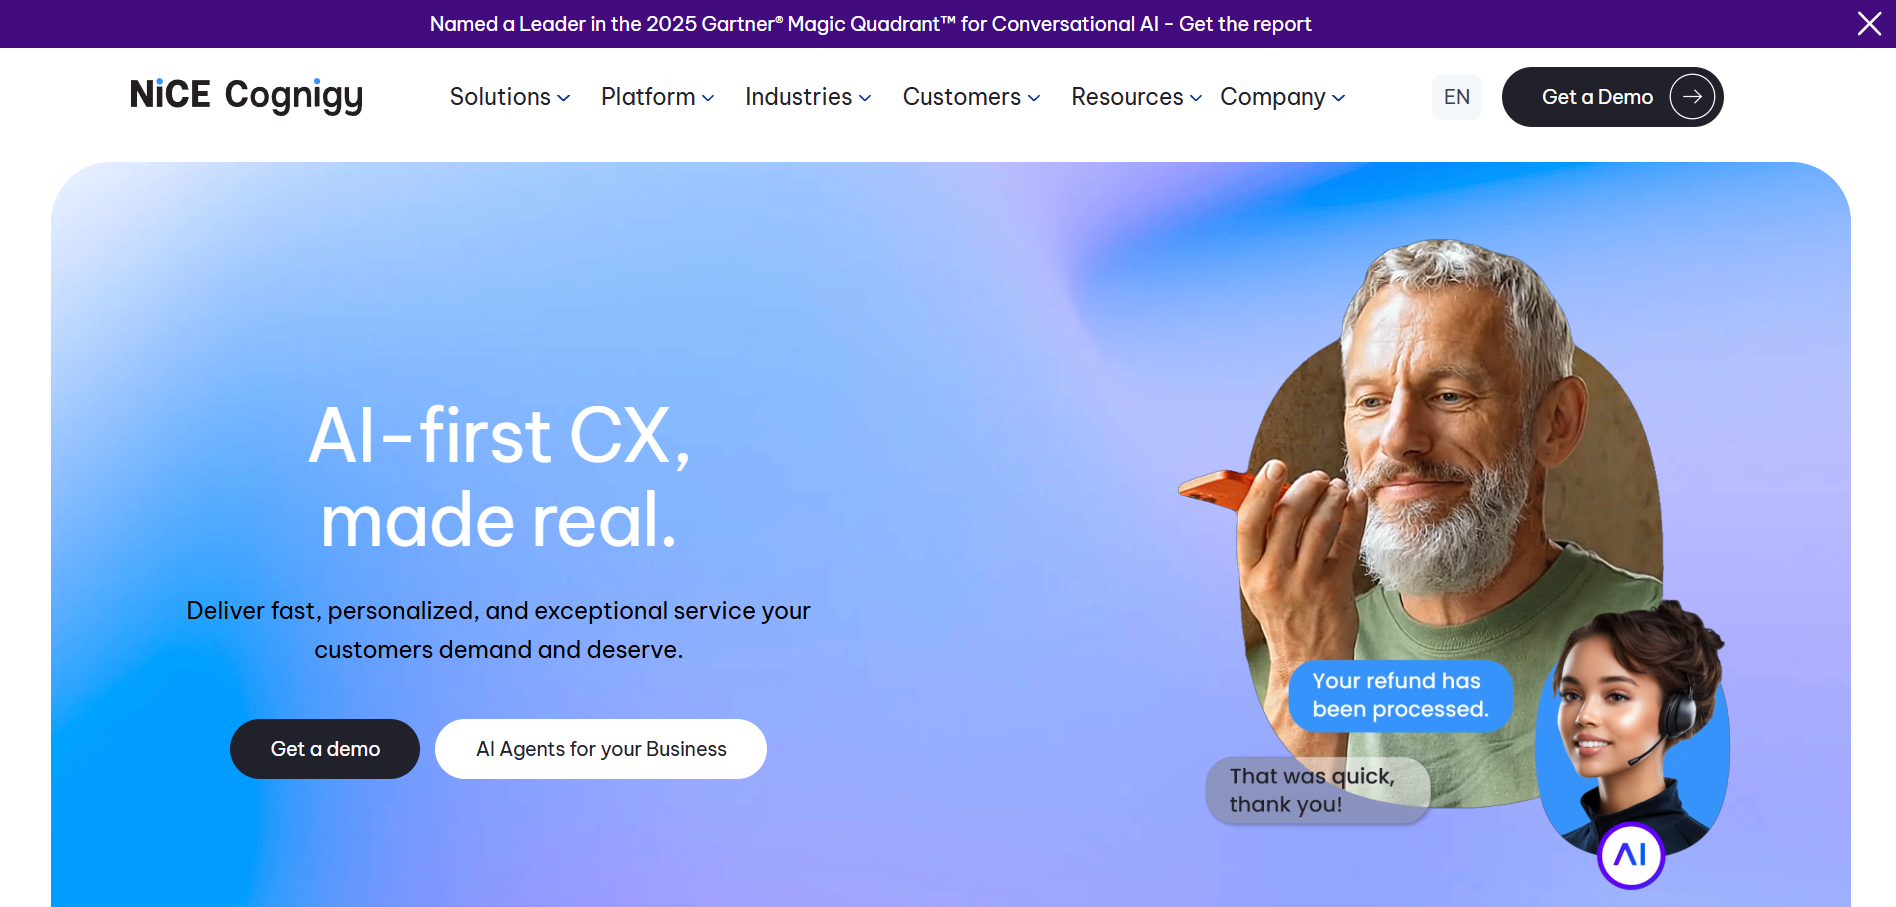Viewport: 1896px width, 907px height.
Task: Click the arrow circle in Get a Demo
Action: click(x=1692, y=97)
